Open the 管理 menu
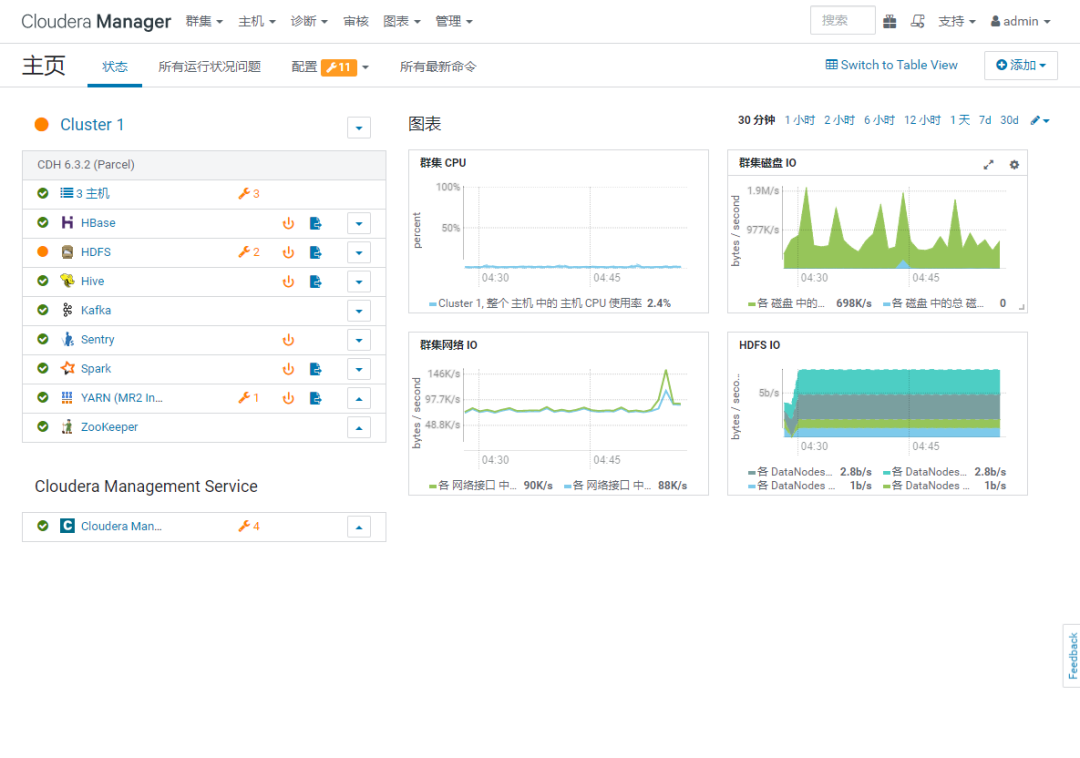 coord(454,21)
